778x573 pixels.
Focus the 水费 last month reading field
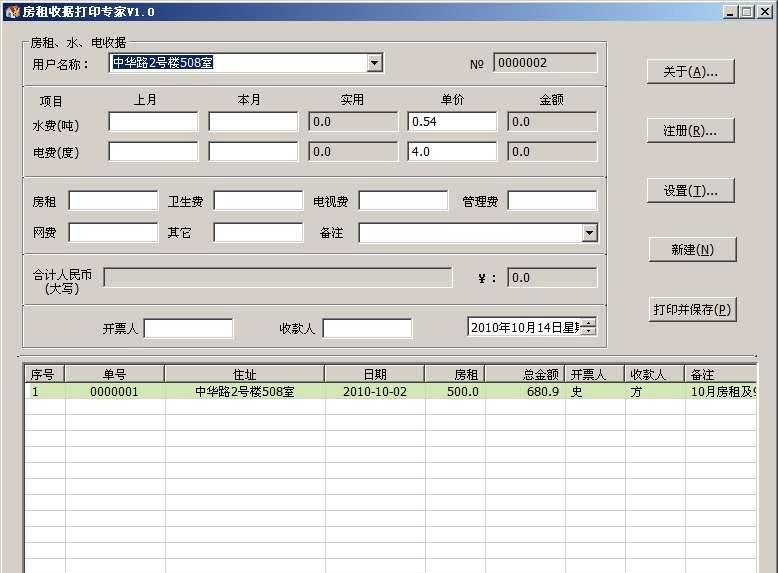tap(153, 122)
